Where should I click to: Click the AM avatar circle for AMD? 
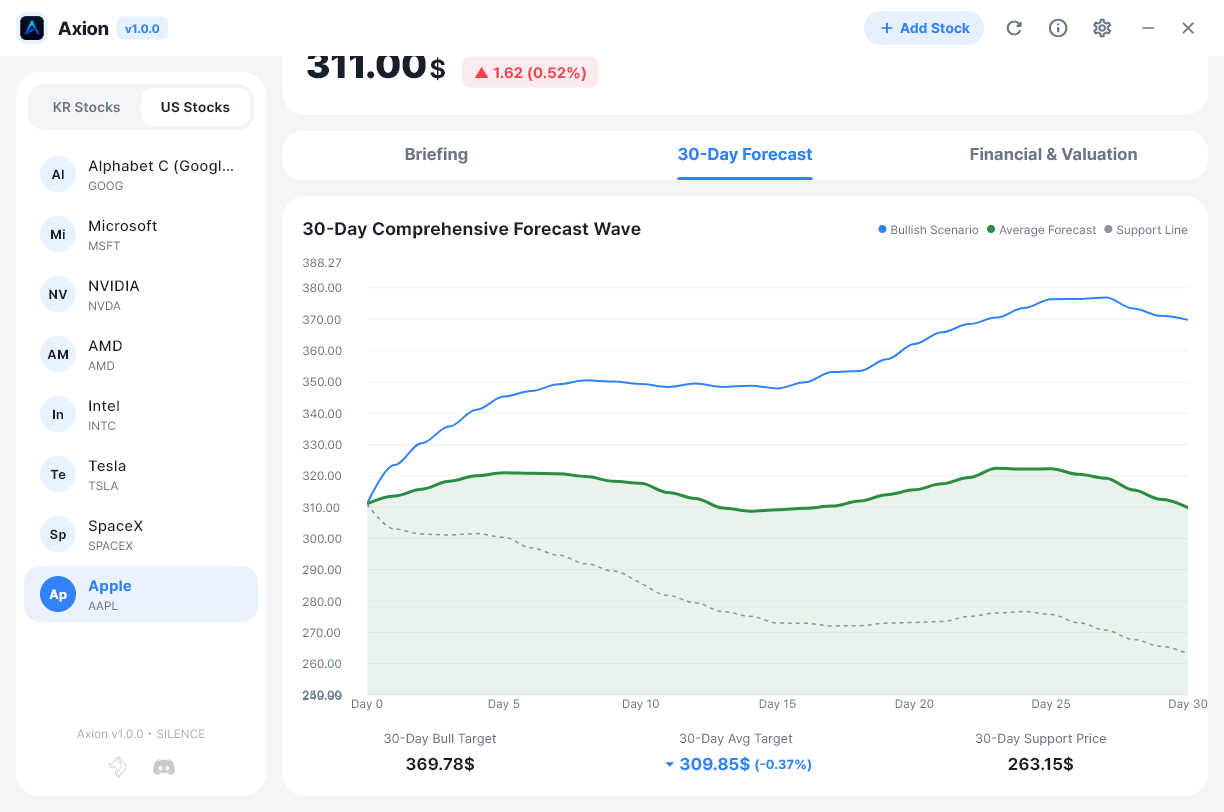(58, 355)
